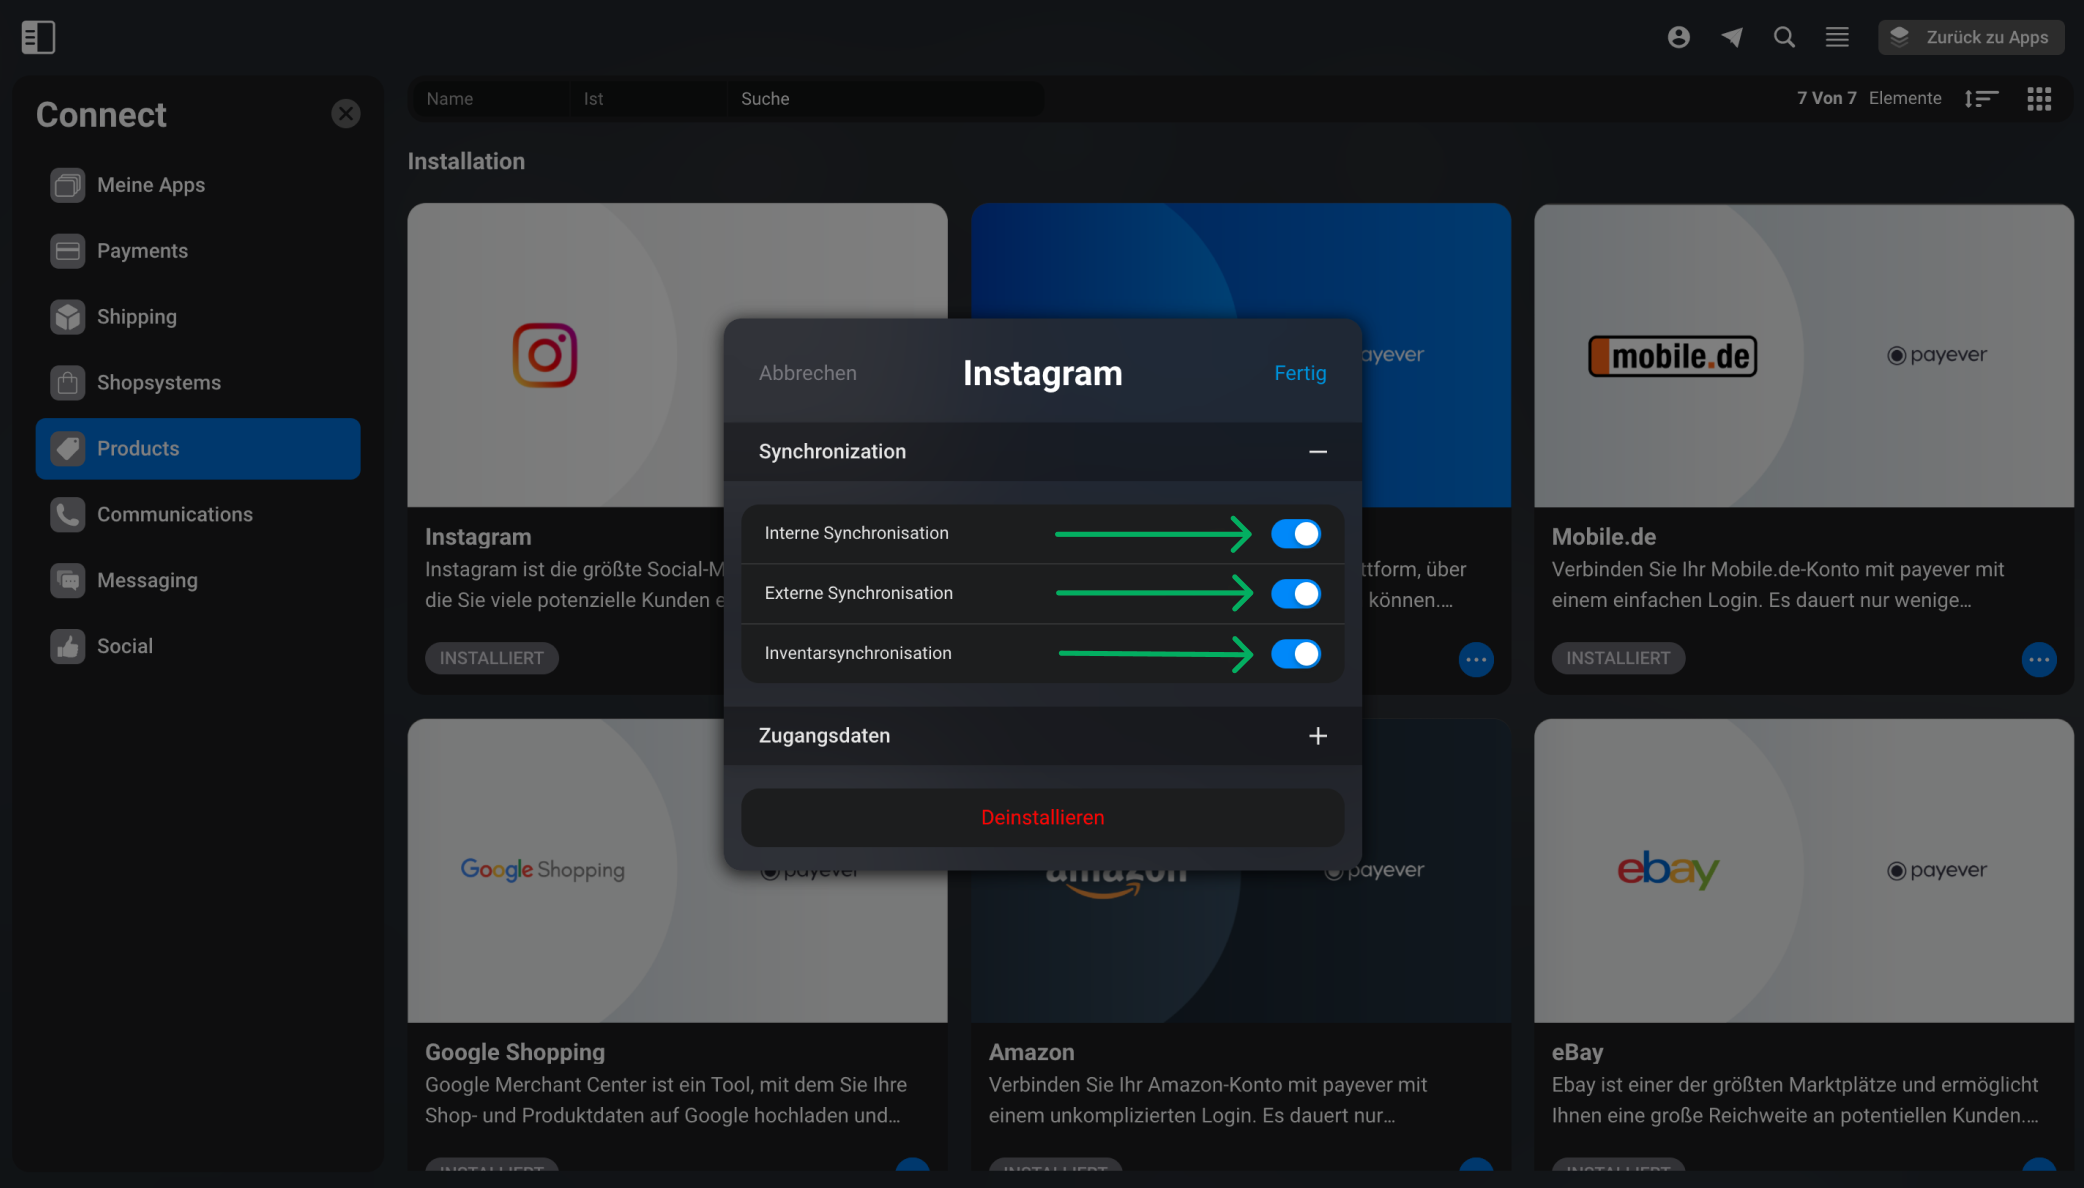
Task: Open the Ist condition dropdown
Action: [648, 99]
